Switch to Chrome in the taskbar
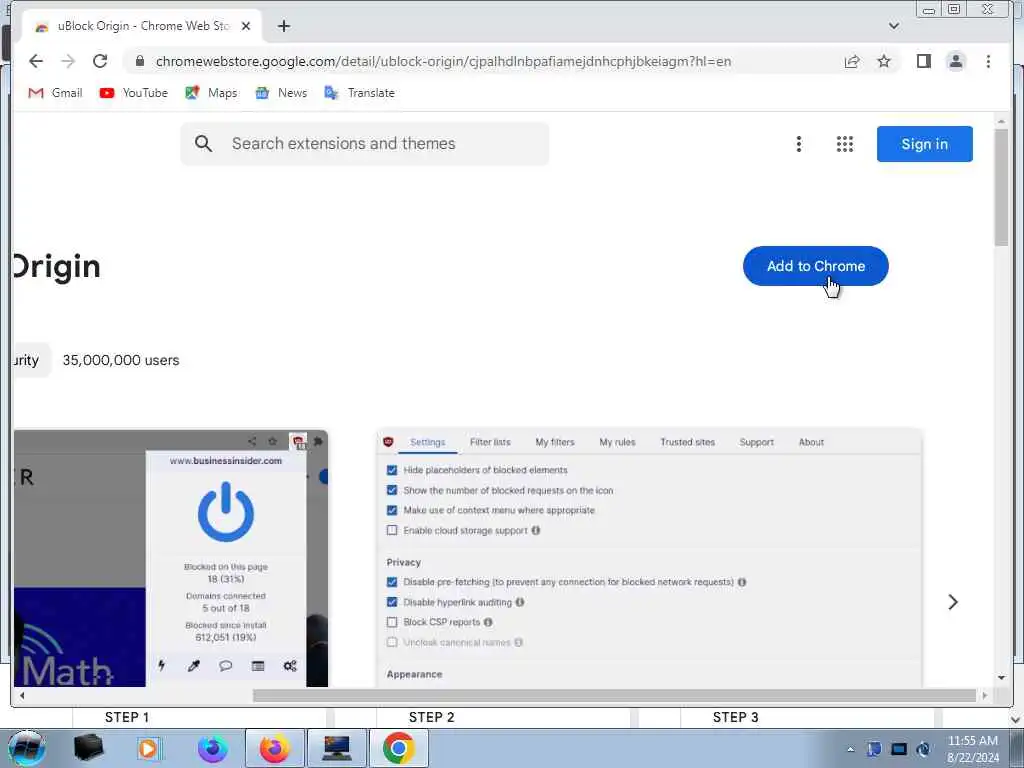Viewport: 1024px width, 768px height. (398, 748)
